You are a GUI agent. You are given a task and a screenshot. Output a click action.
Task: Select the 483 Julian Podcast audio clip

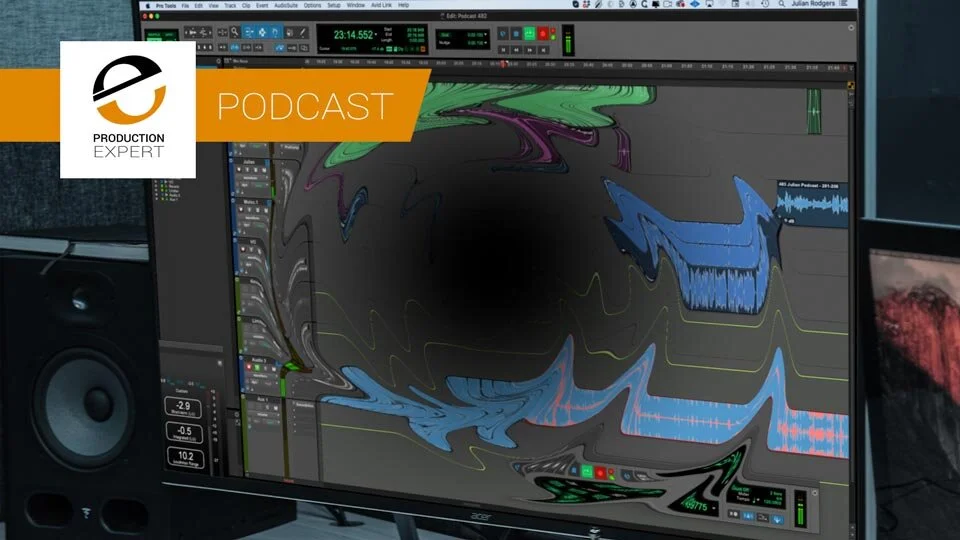813,203
